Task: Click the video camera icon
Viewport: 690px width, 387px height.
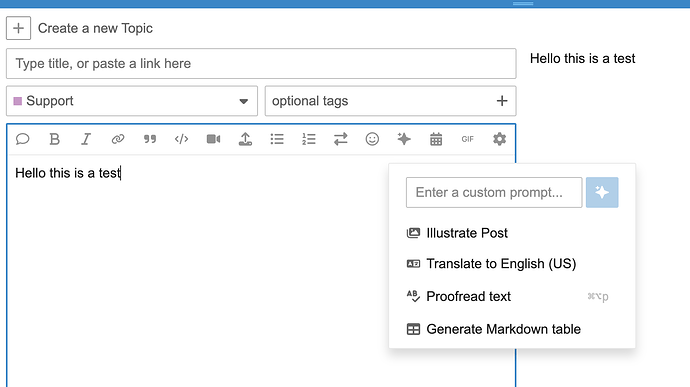Action: [x=213, y=139]
